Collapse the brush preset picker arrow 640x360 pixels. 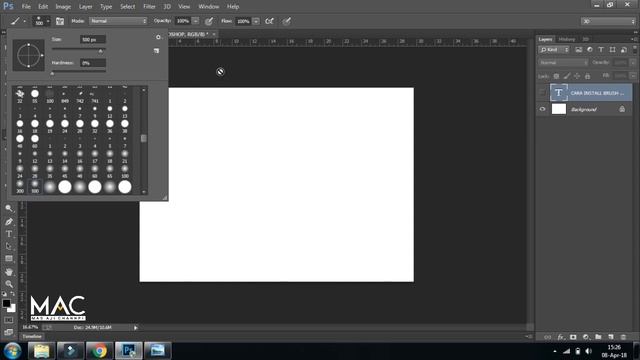click(48, 21)
